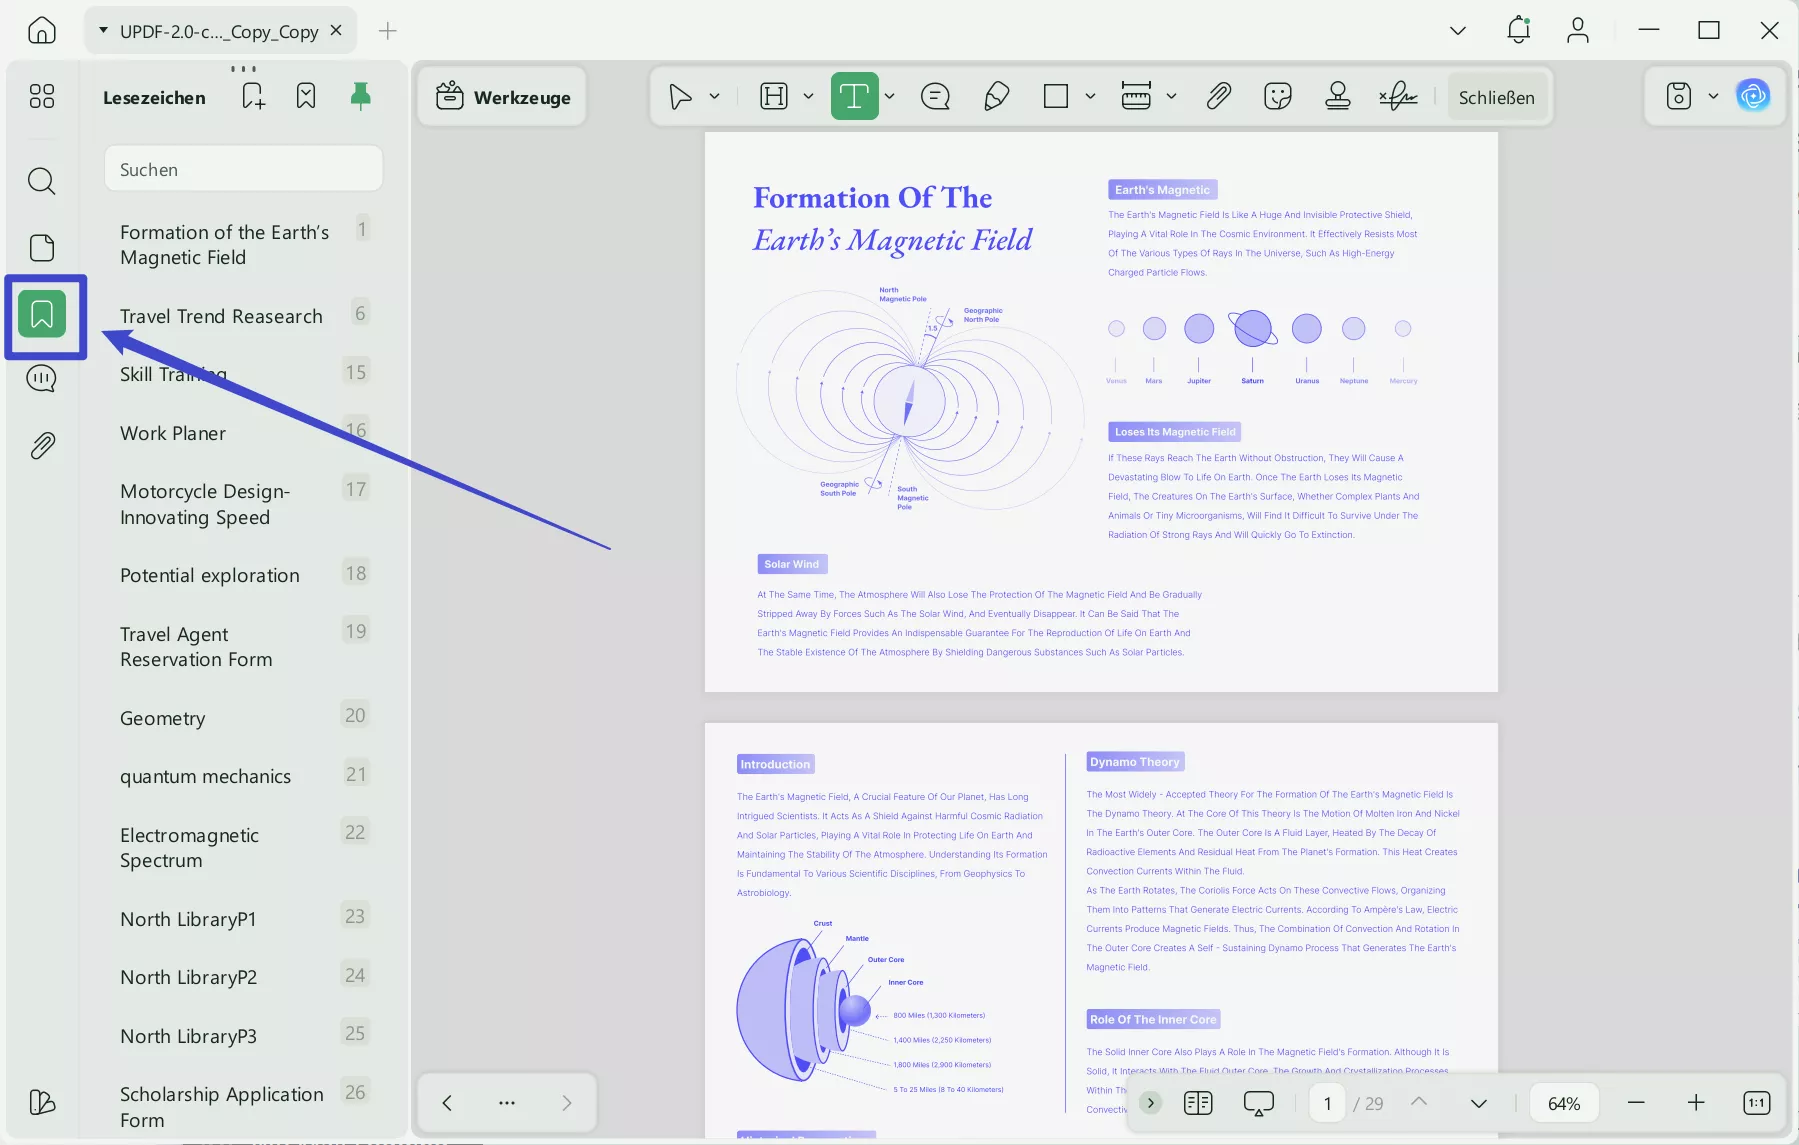The width and height of the screenshot is (1799, 1145).
Task: Expand the measure tool dropdown arrow
Action: tap(1171, 97)
